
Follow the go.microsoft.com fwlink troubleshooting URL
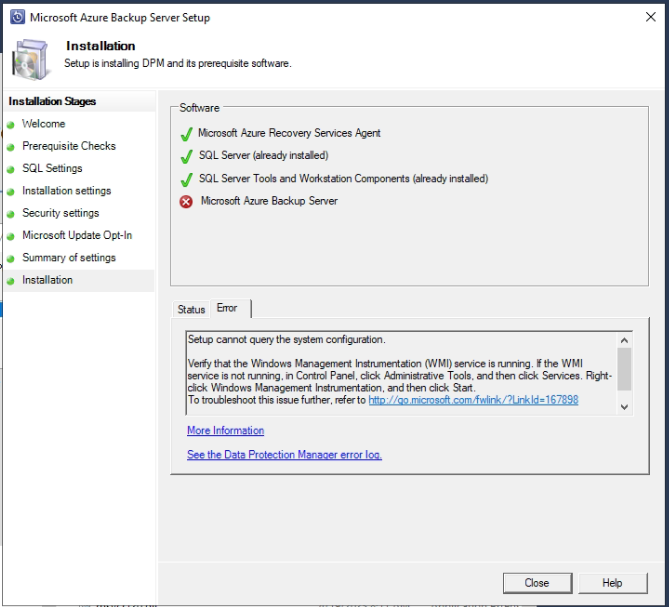pos(473,400)
